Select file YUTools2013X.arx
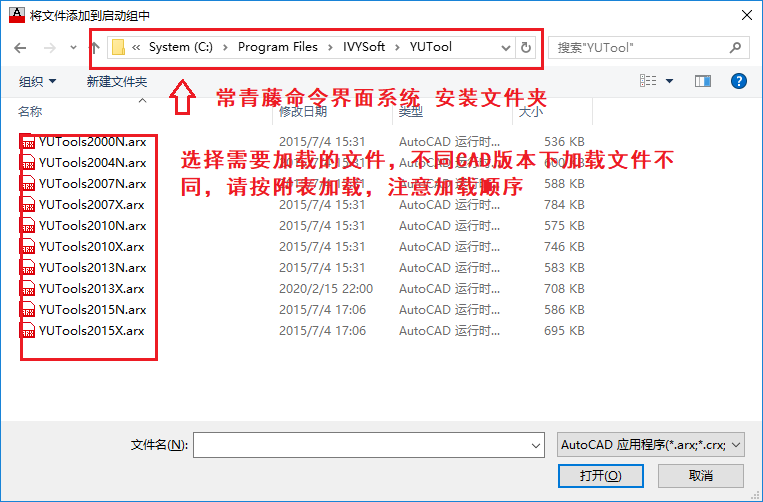Viewport: 763px width, 502px height. 91,288
